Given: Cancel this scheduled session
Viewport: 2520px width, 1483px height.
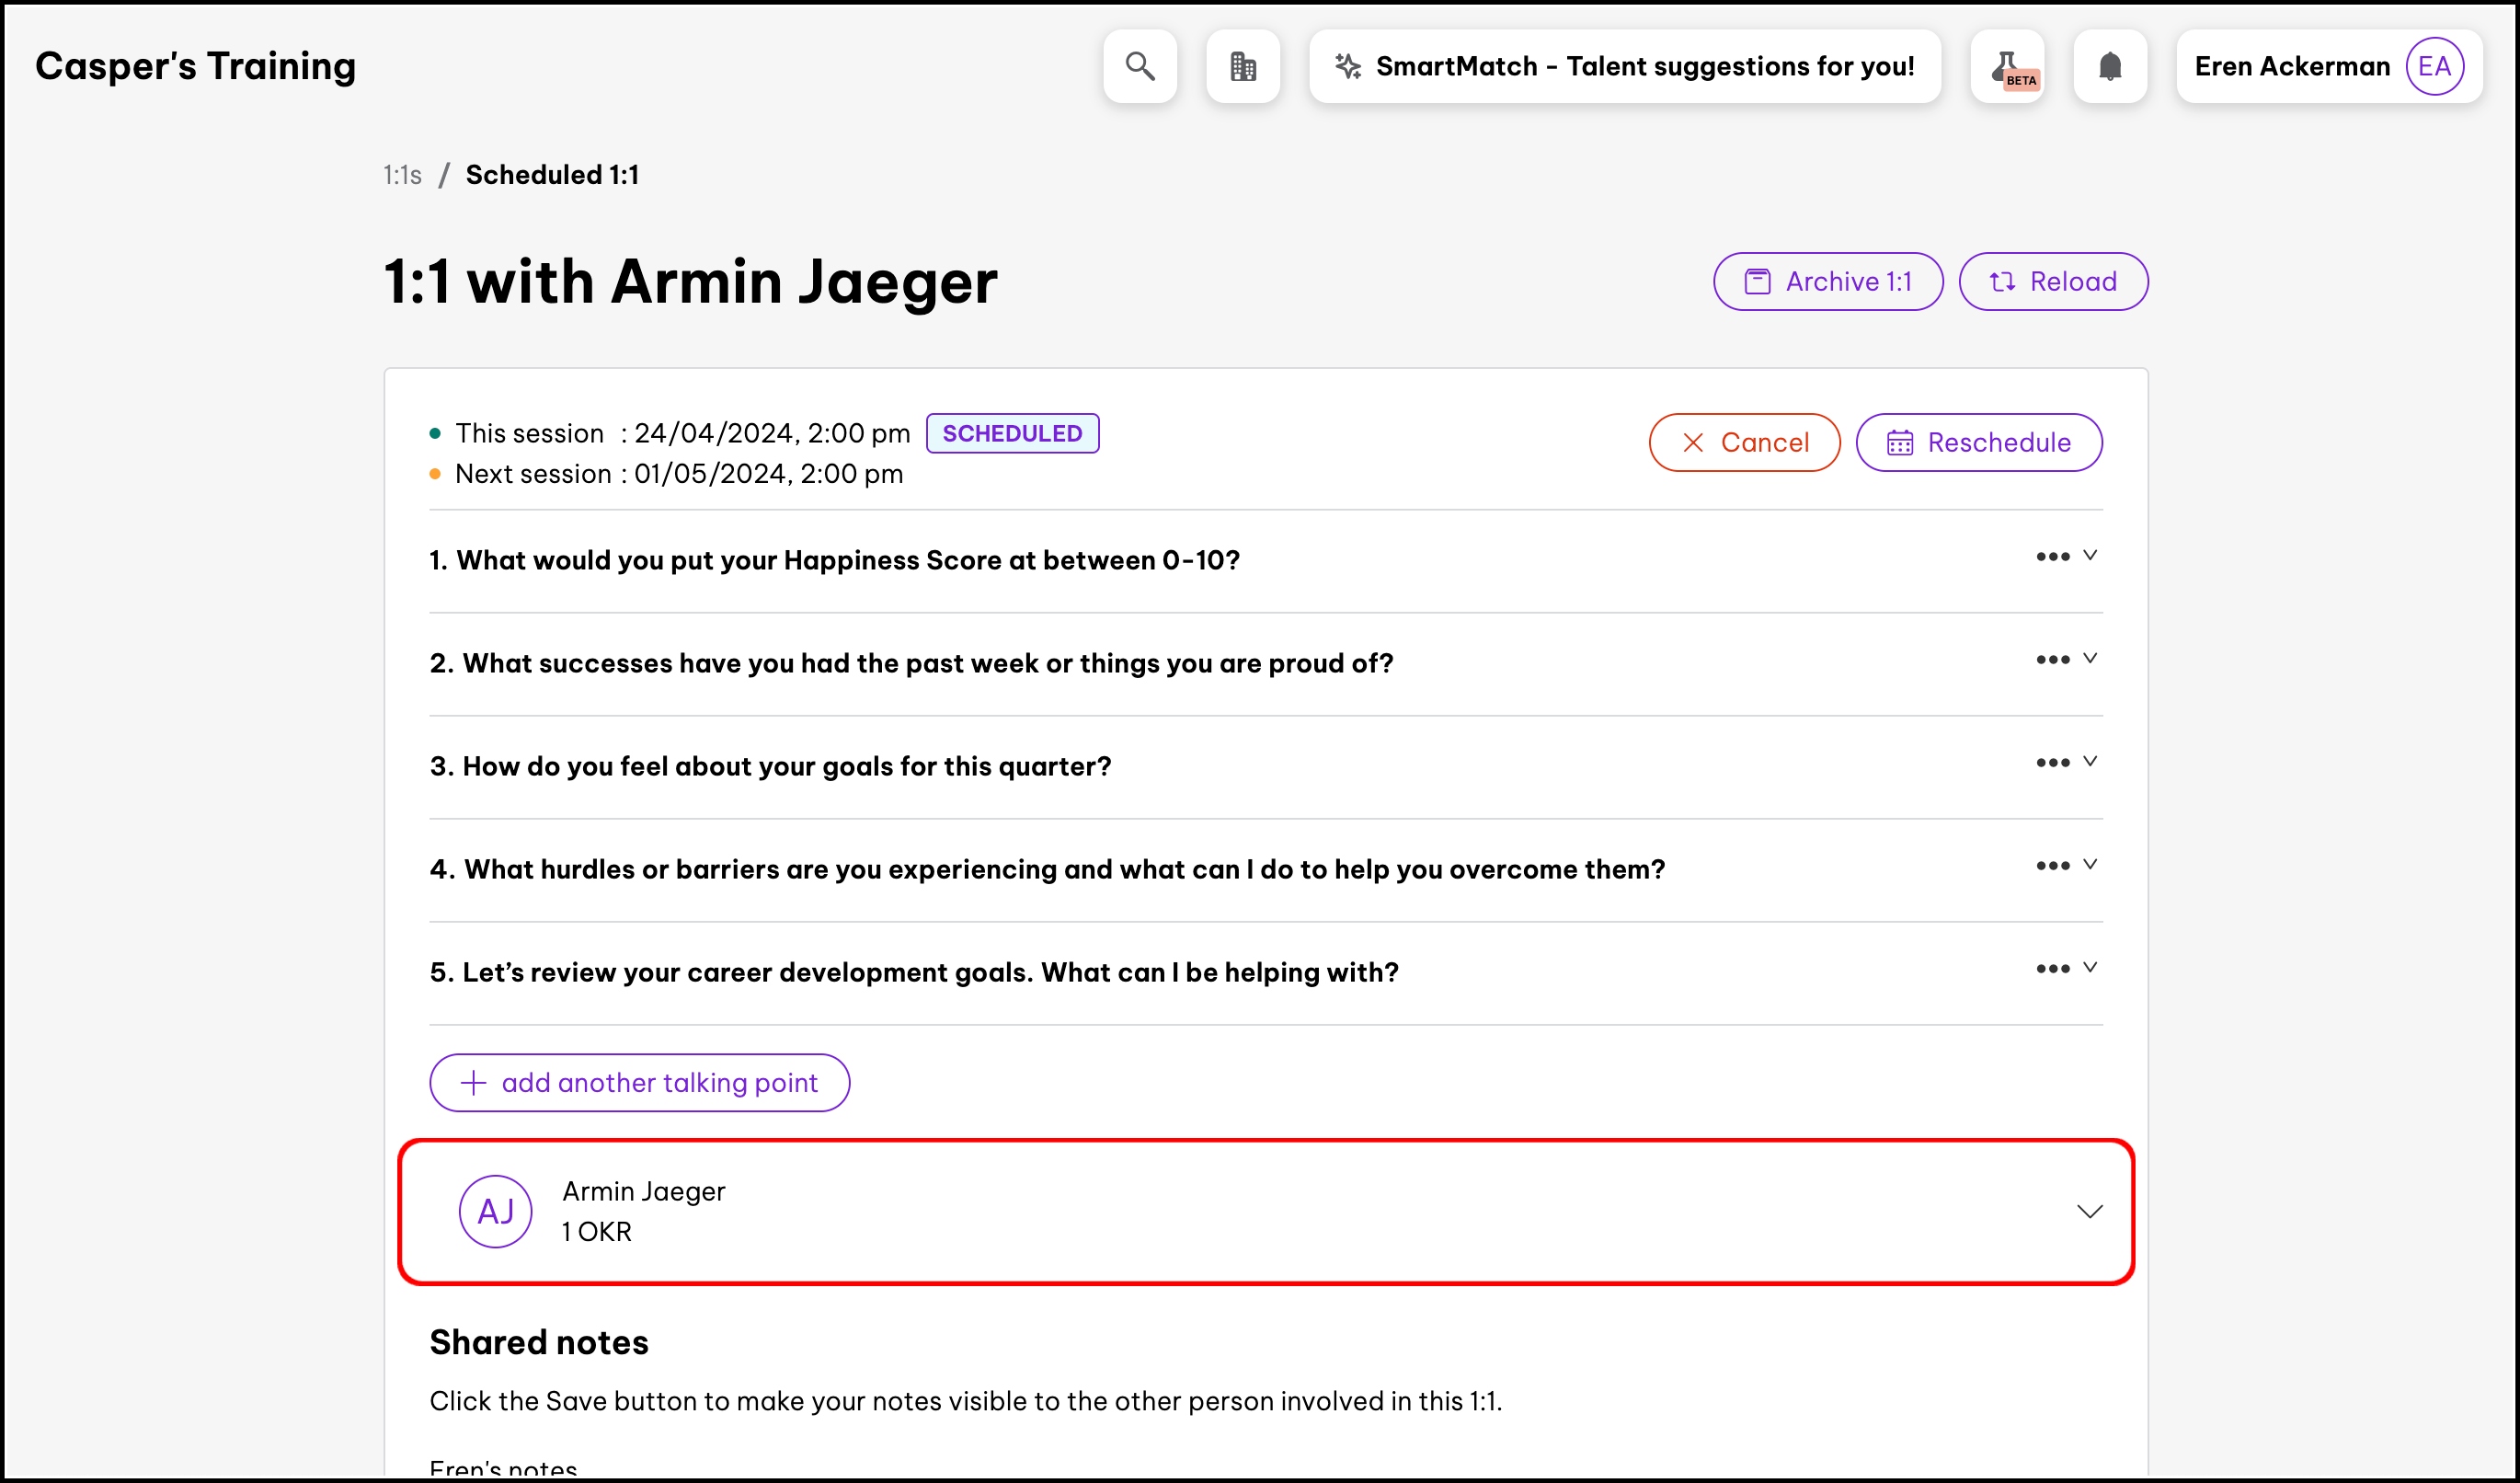Looking at the screenshot, I should click(1744, 443).
